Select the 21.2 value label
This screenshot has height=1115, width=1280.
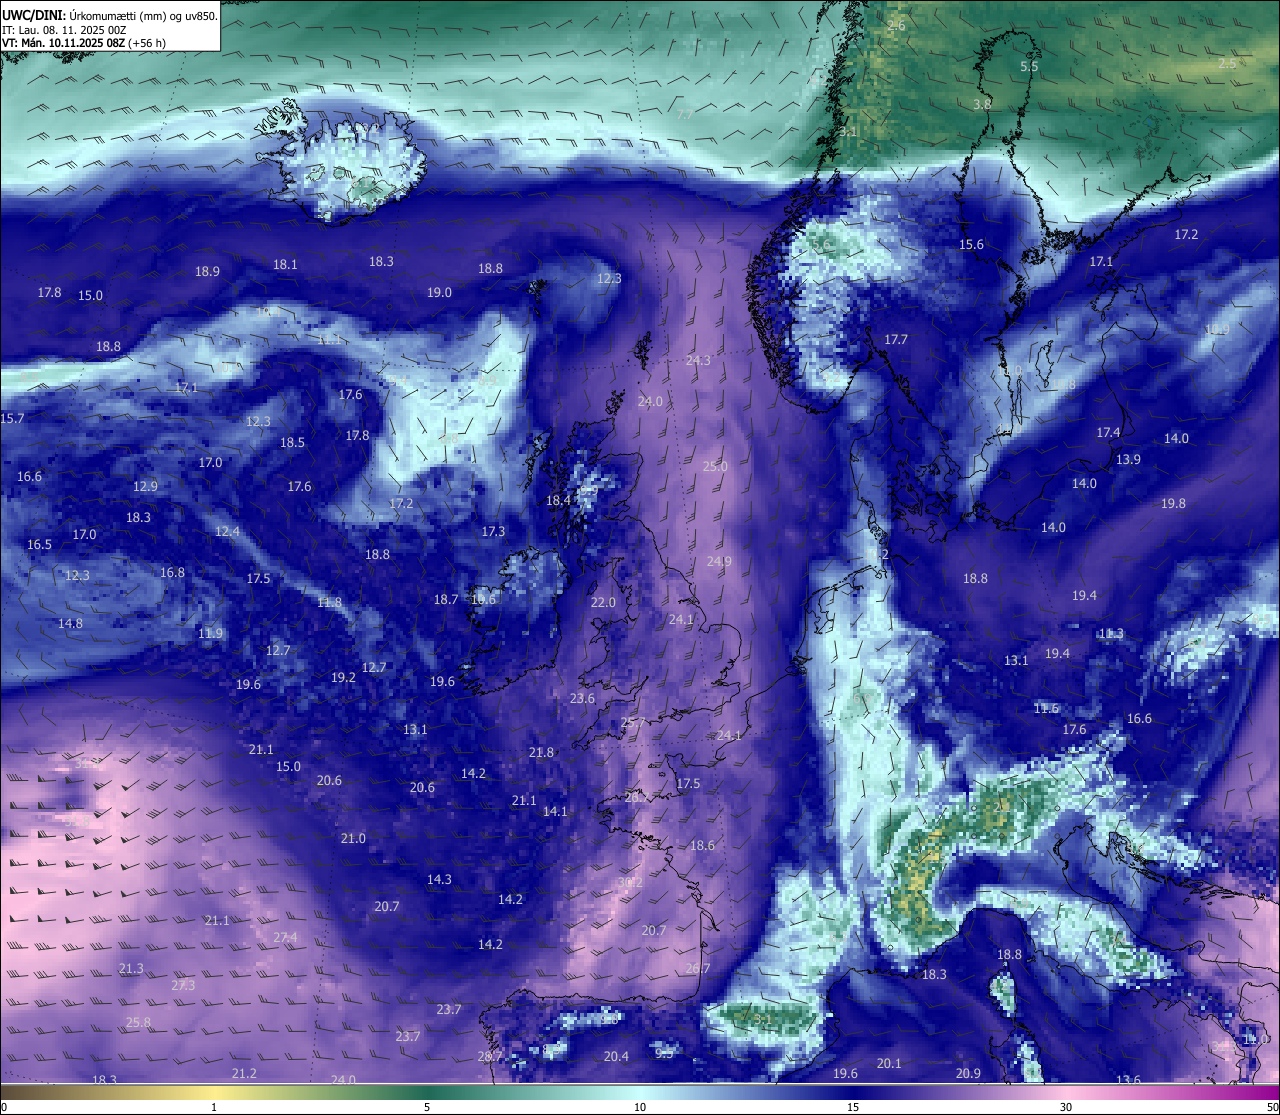coord(244,1073)
